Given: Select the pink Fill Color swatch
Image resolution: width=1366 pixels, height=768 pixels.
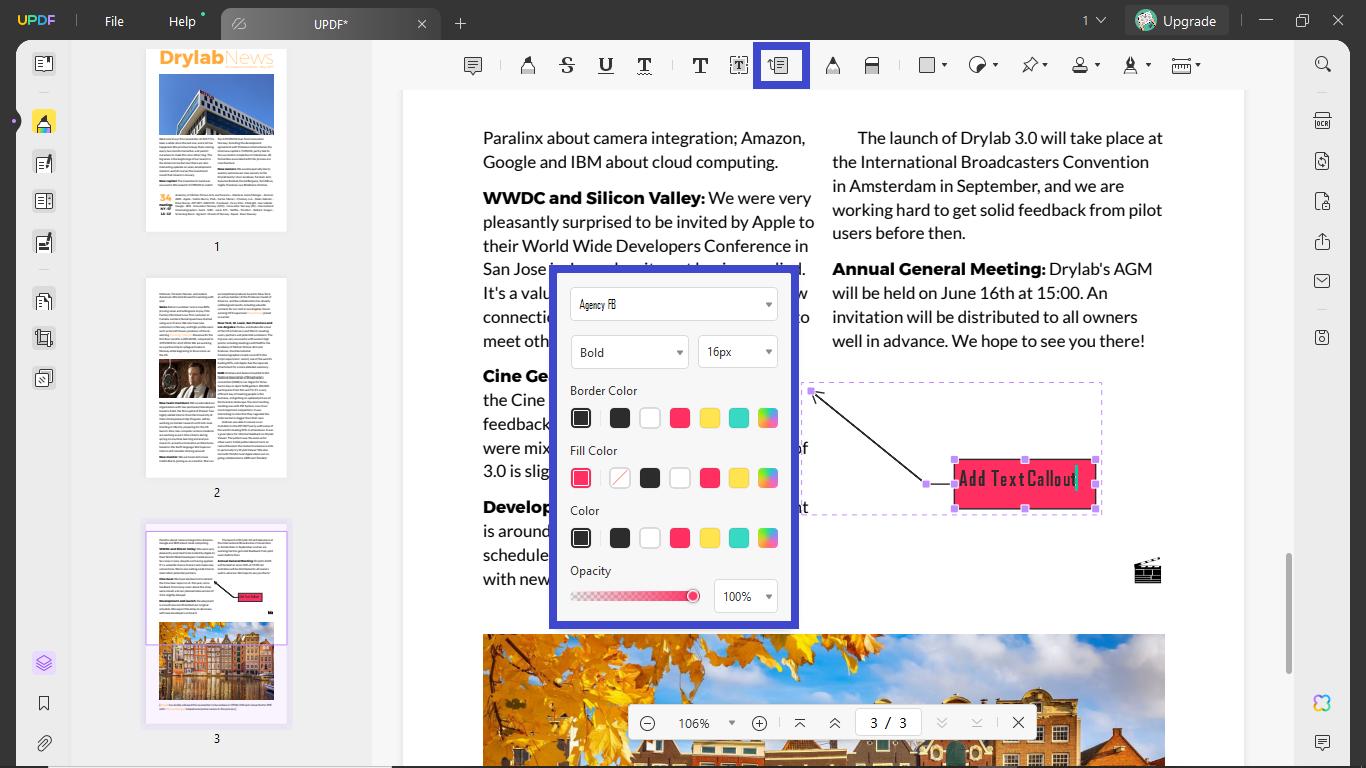Looking at the screenshot, I should click(x=580, y=477).
